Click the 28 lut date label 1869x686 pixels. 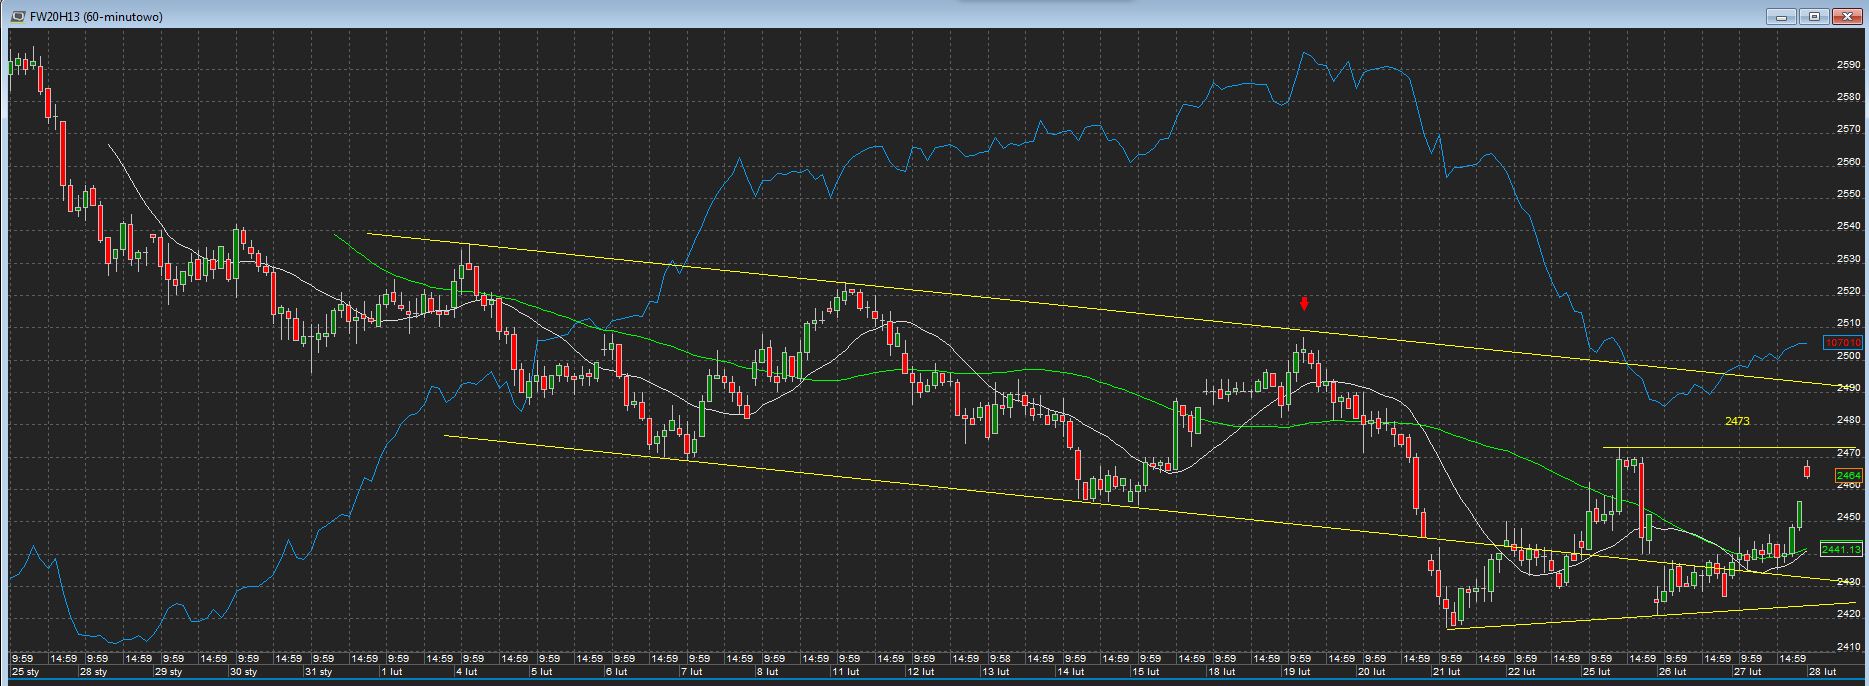point(1823,672)
